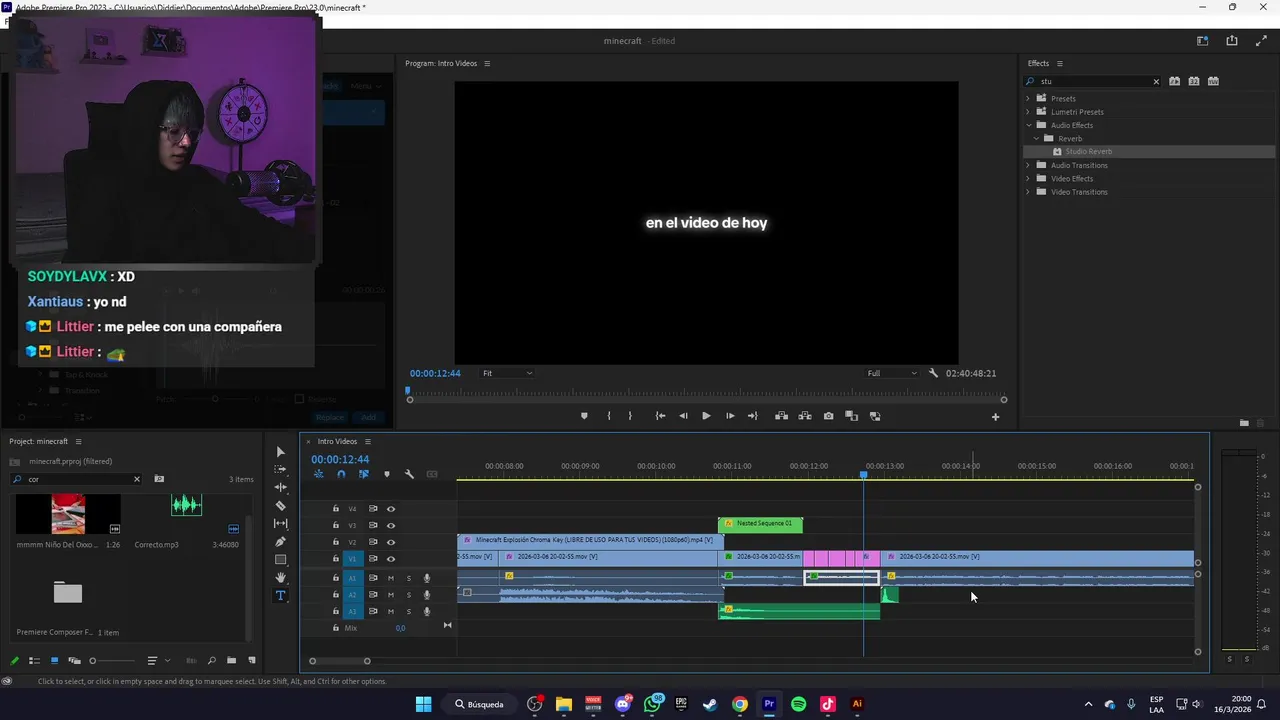Screen dimensions: 1280x720
Task: Select the Selection tool arrow
Action: click(x=280, y=452)
